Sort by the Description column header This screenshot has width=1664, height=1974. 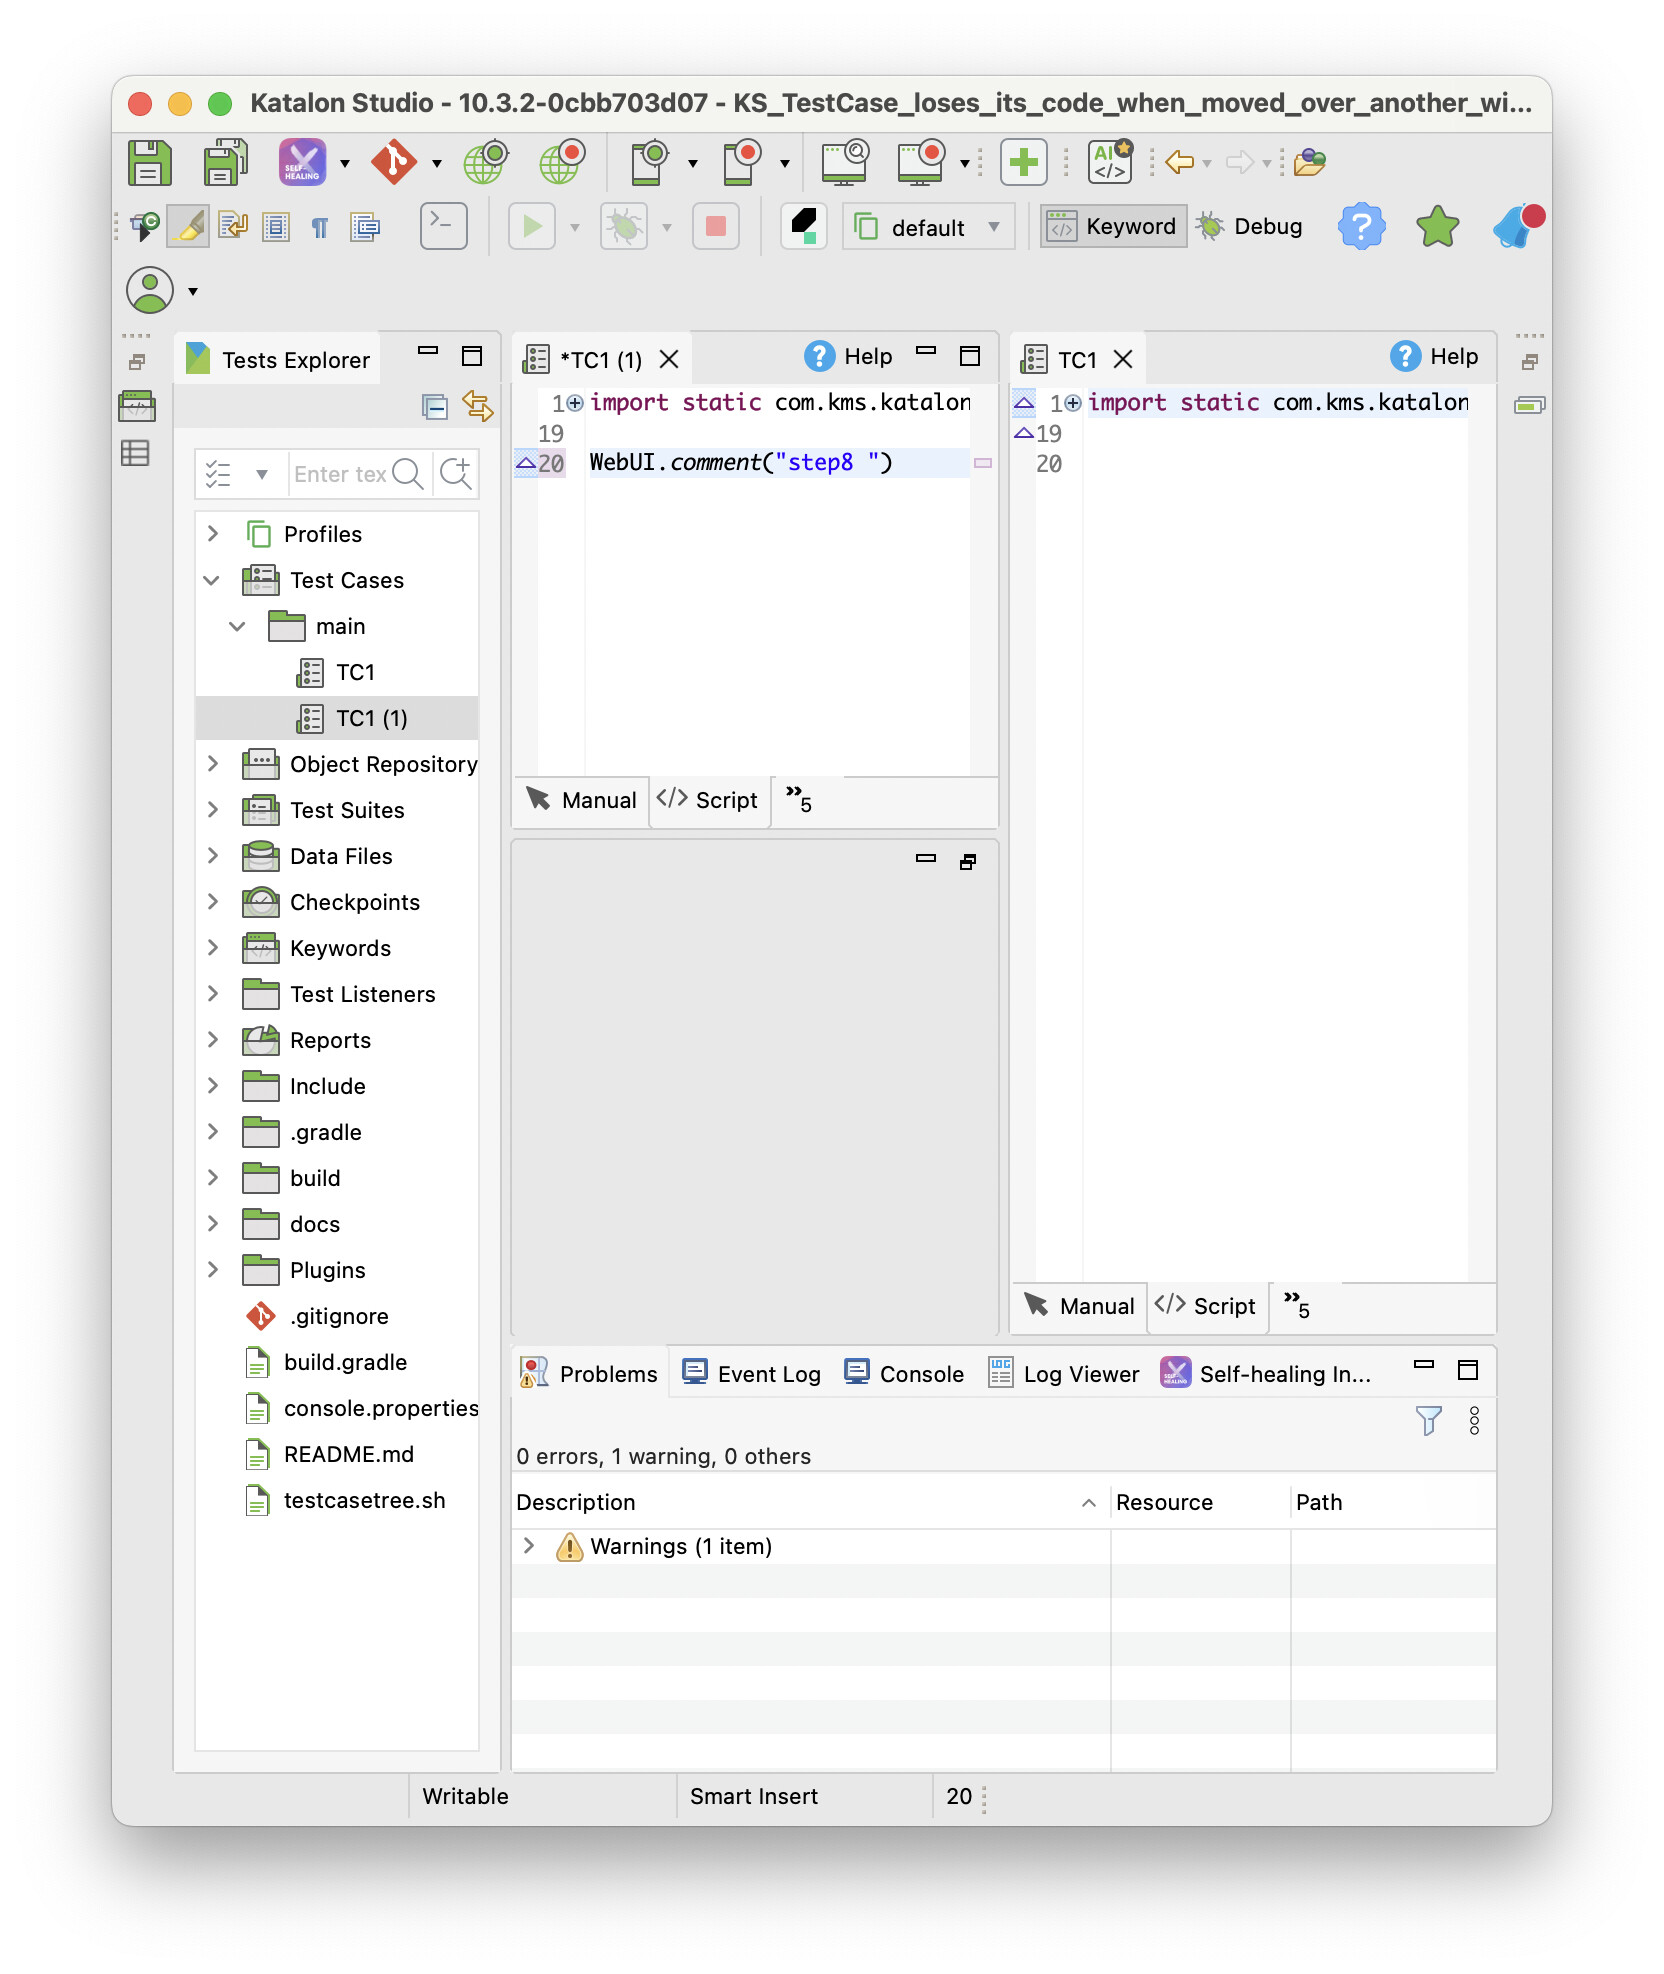(x=809, y=1502)
